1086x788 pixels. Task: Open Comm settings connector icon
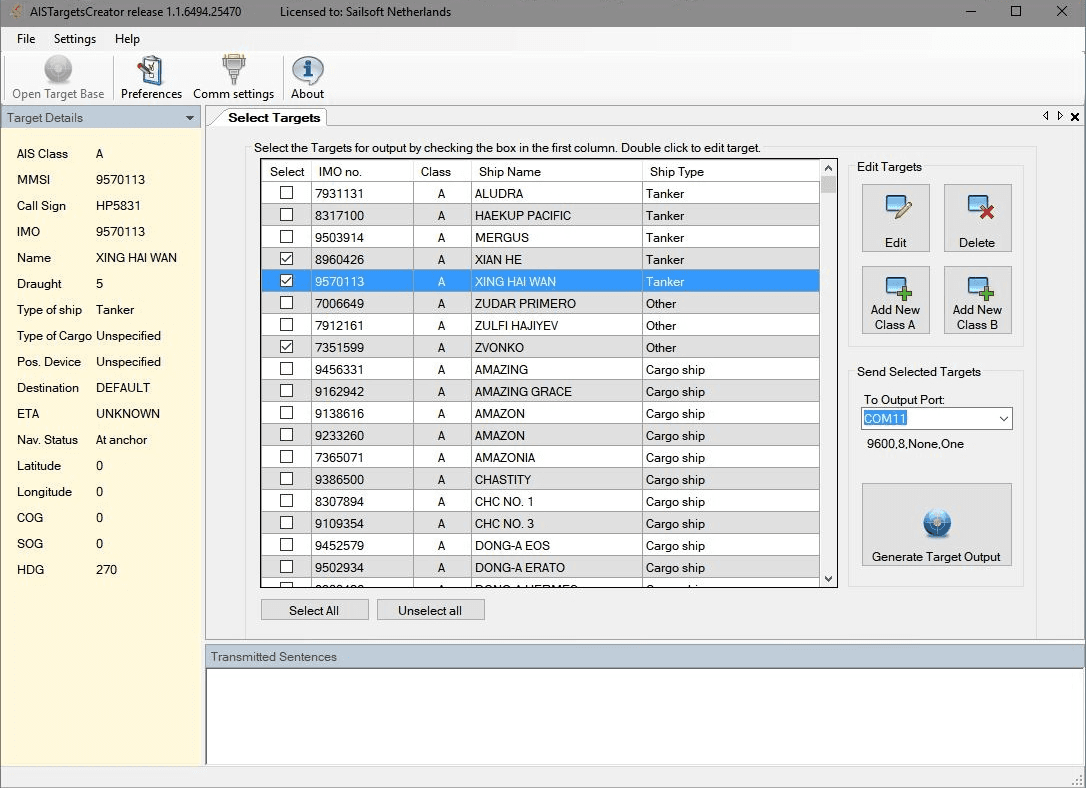coord(233,69)
